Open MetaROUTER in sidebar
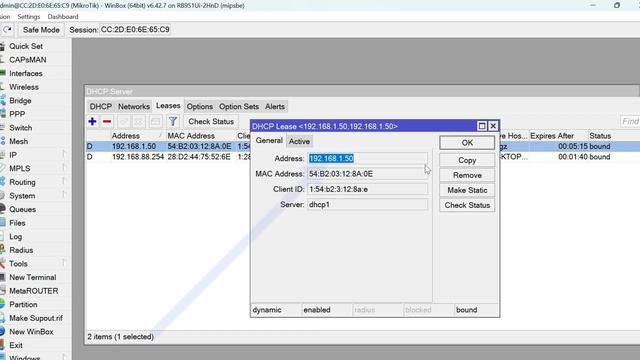 (x=33, y=291)
